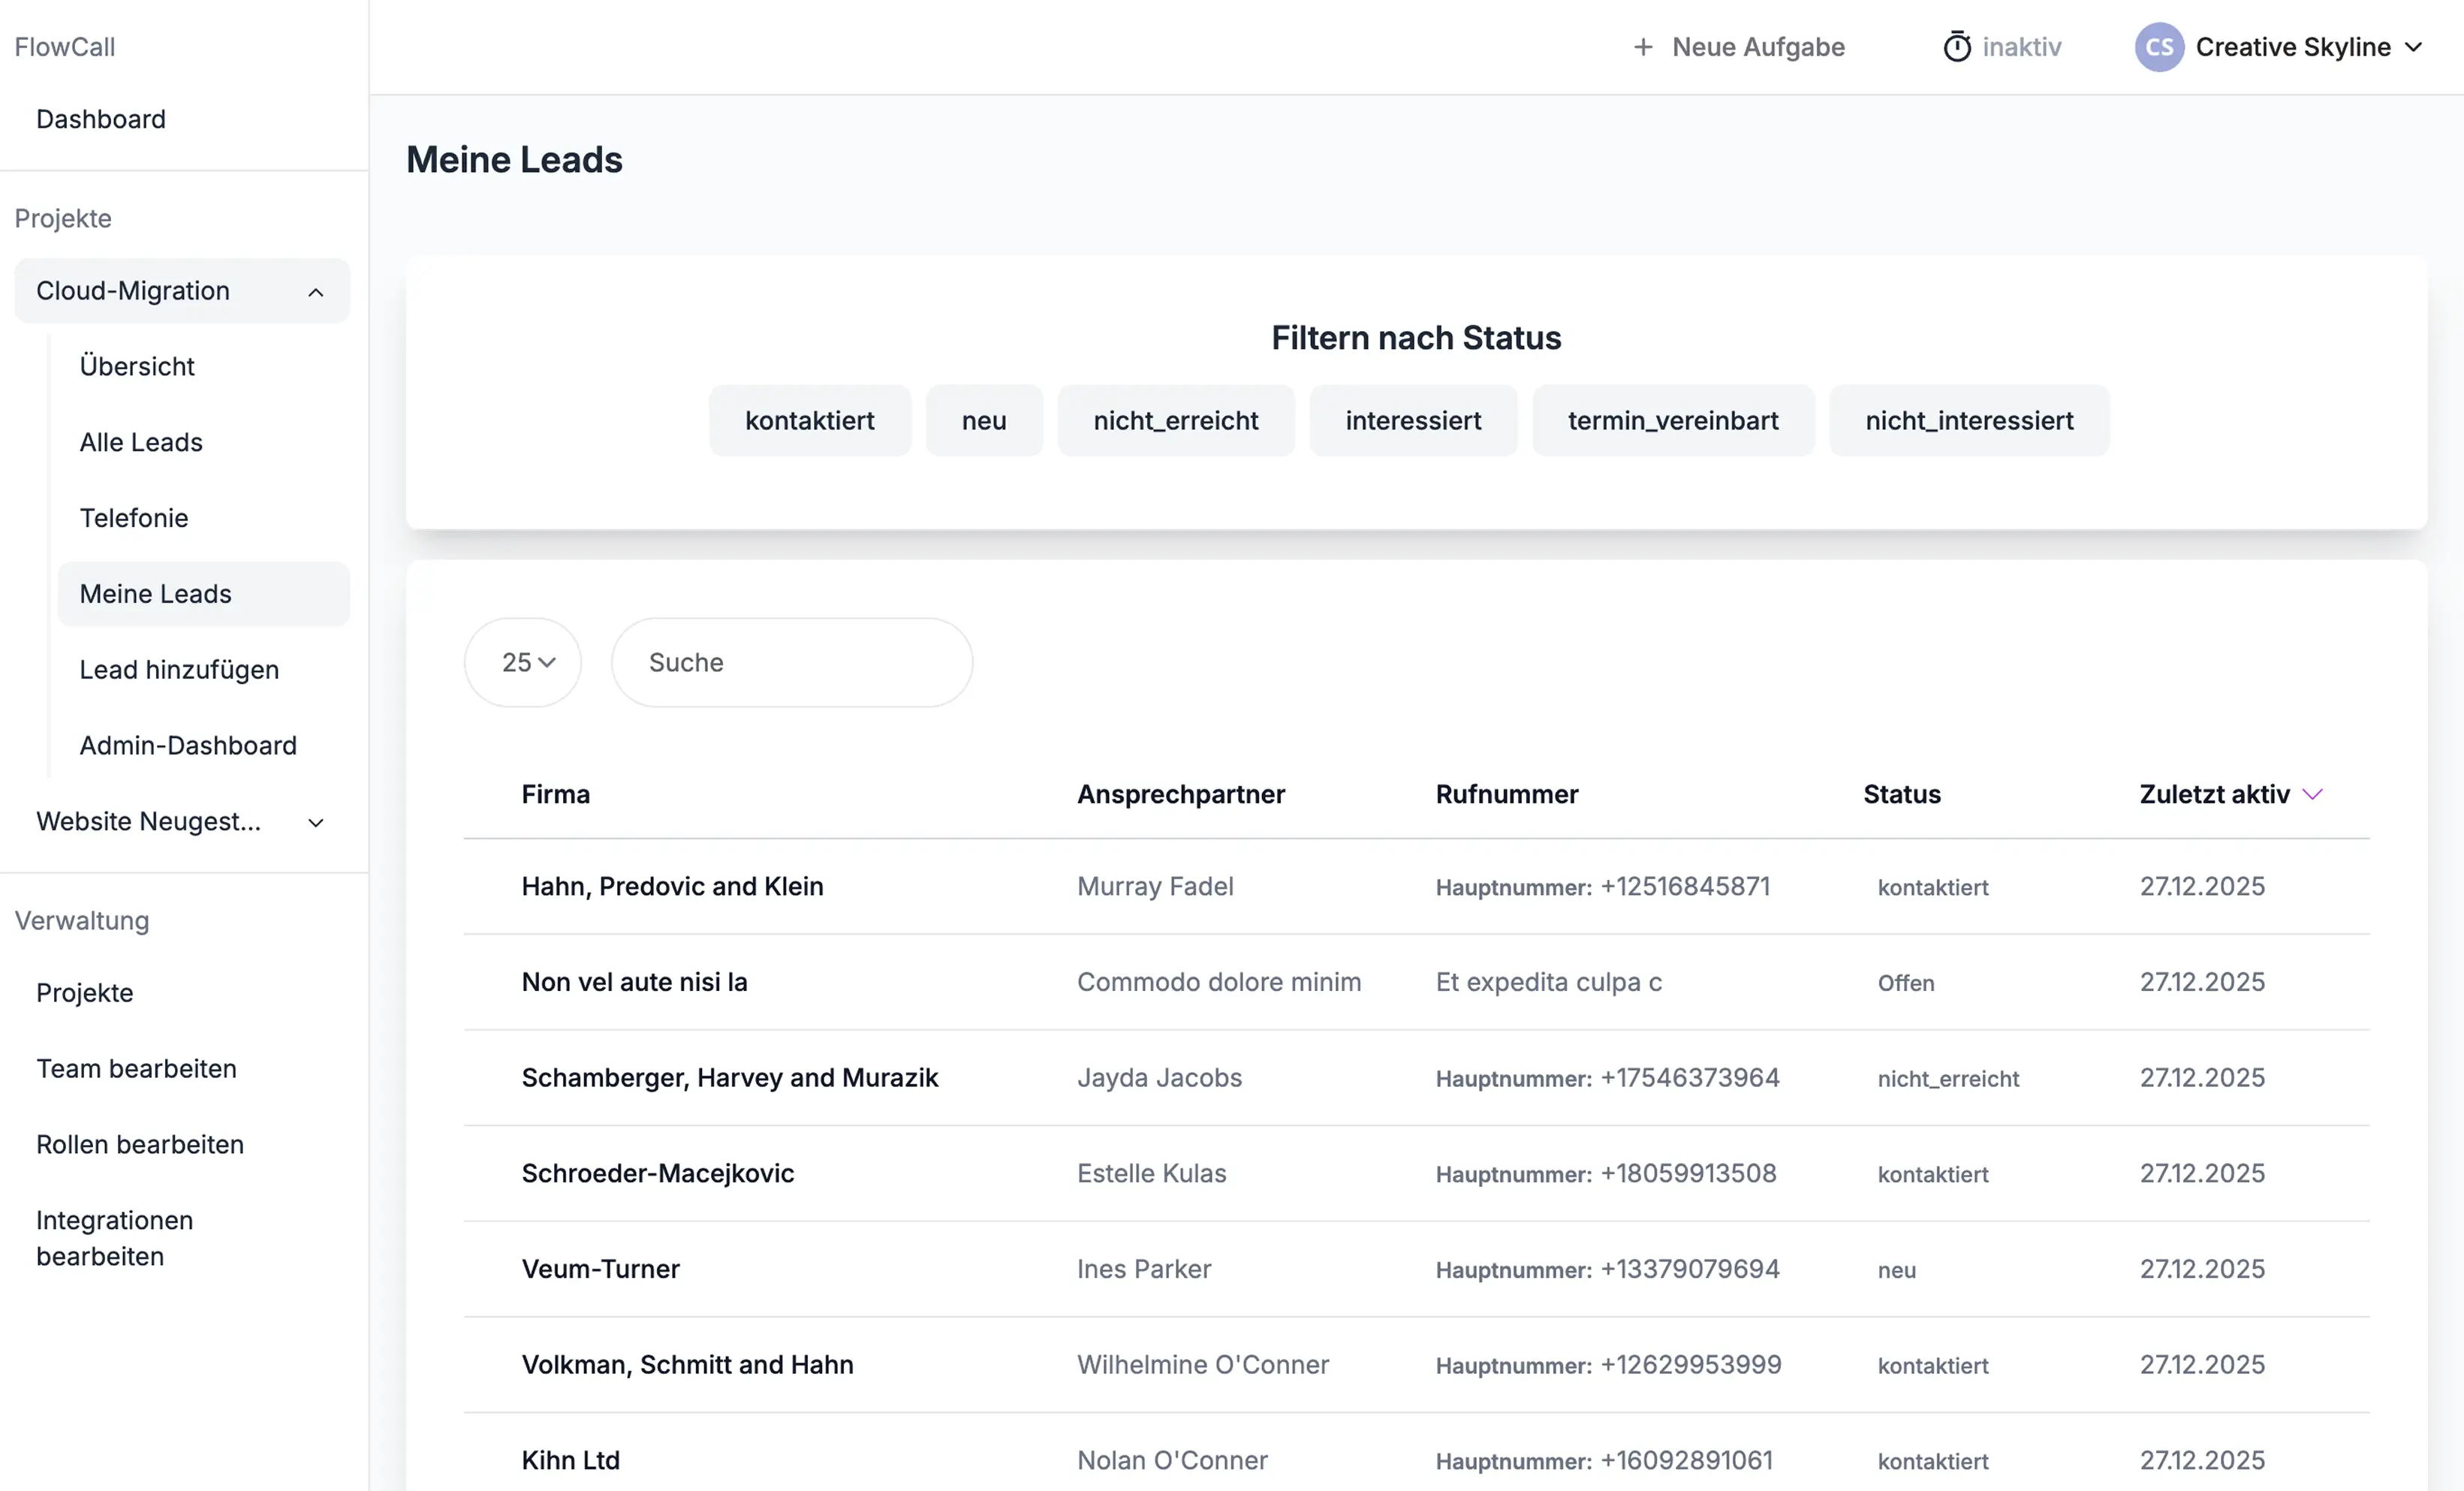Toggle the kontaktiert status filter
The height and width of the screenshot is (1491, 2464).
click(x=809, y=420)
